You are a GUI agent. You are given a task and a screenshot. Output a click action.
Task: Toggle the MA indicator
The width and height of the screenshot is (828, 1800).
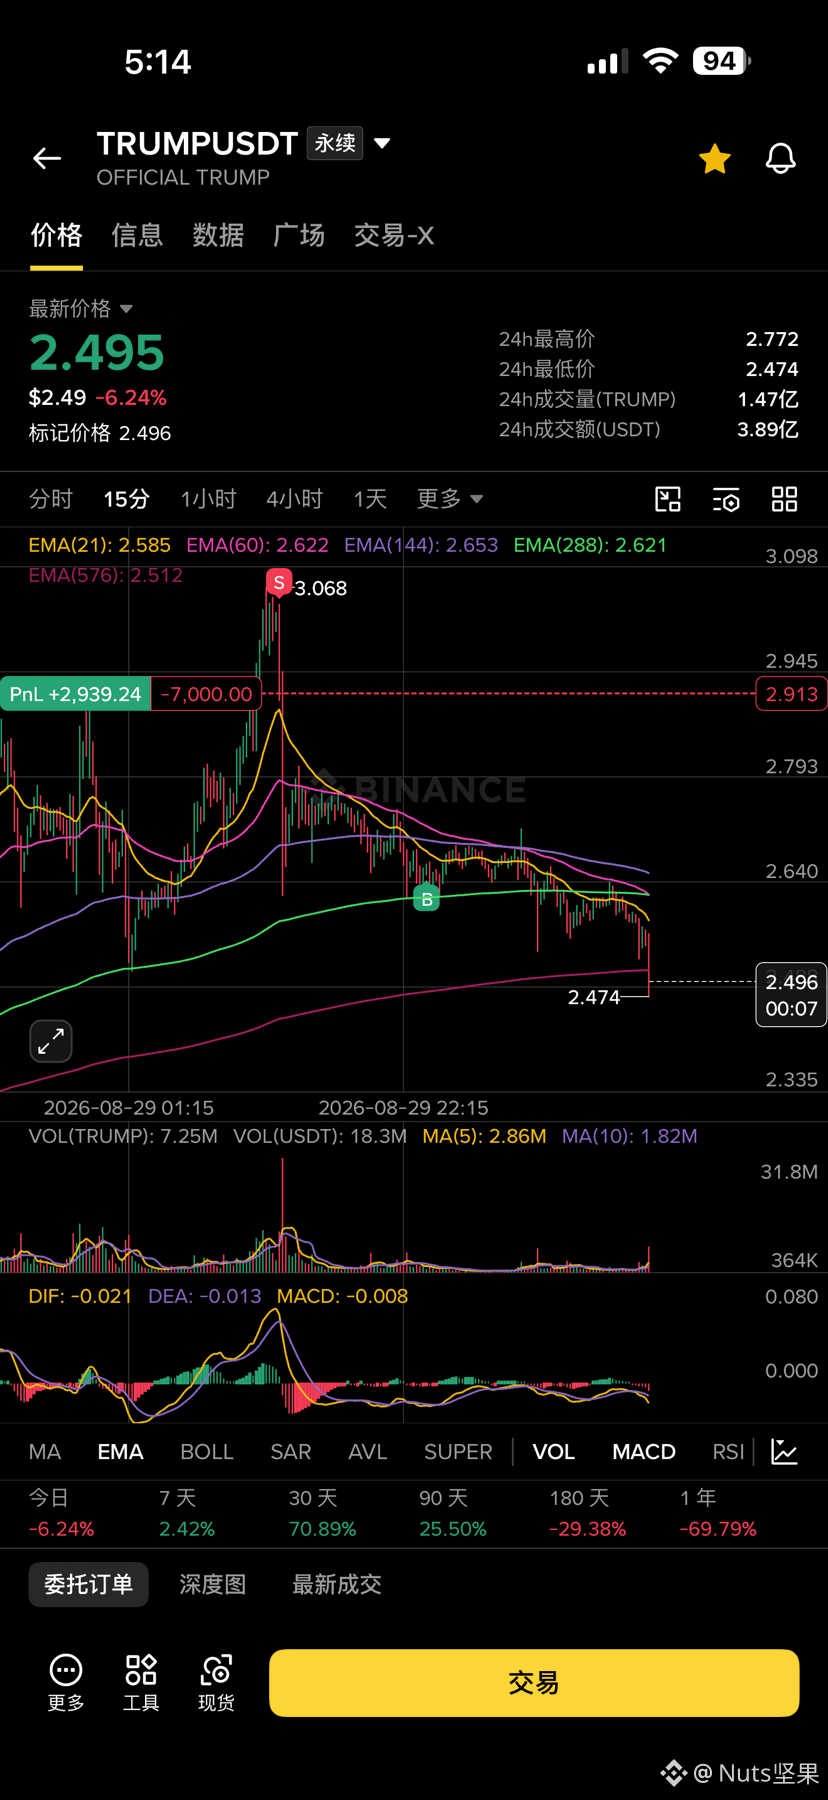point(45,1452)
